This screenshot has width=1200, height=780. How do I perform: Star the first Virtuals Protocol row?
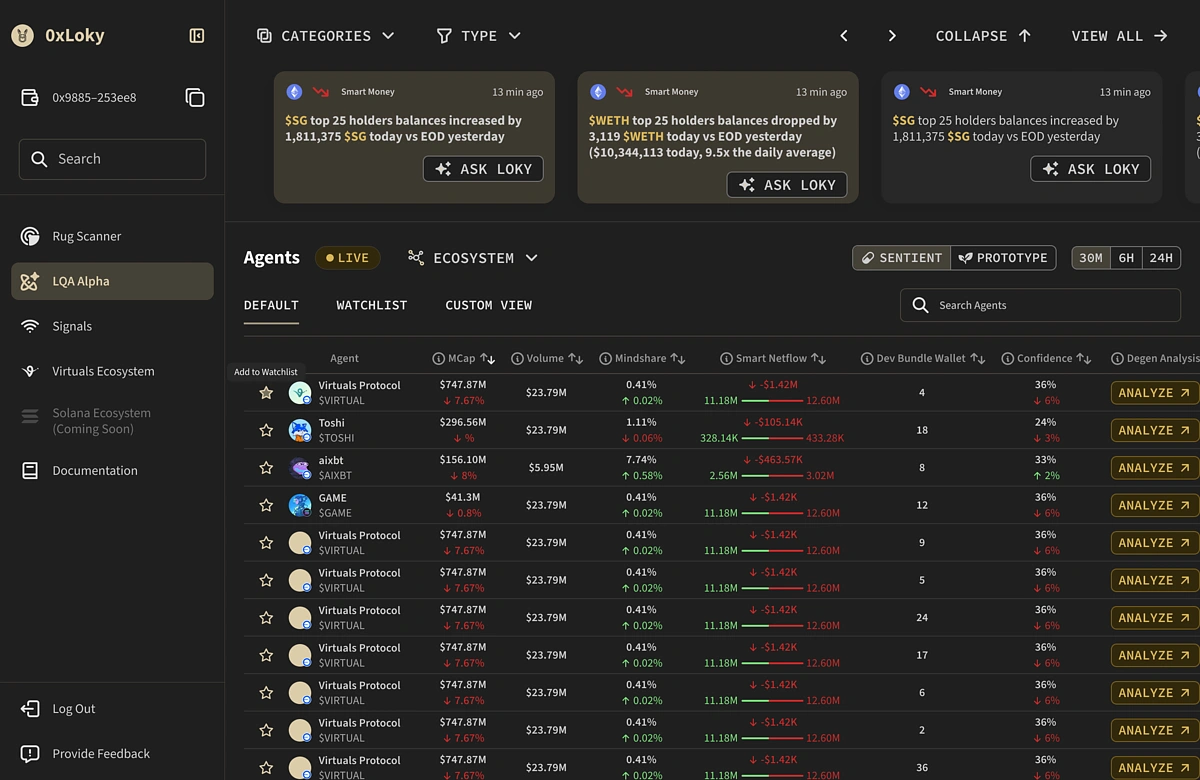(266, 393)
